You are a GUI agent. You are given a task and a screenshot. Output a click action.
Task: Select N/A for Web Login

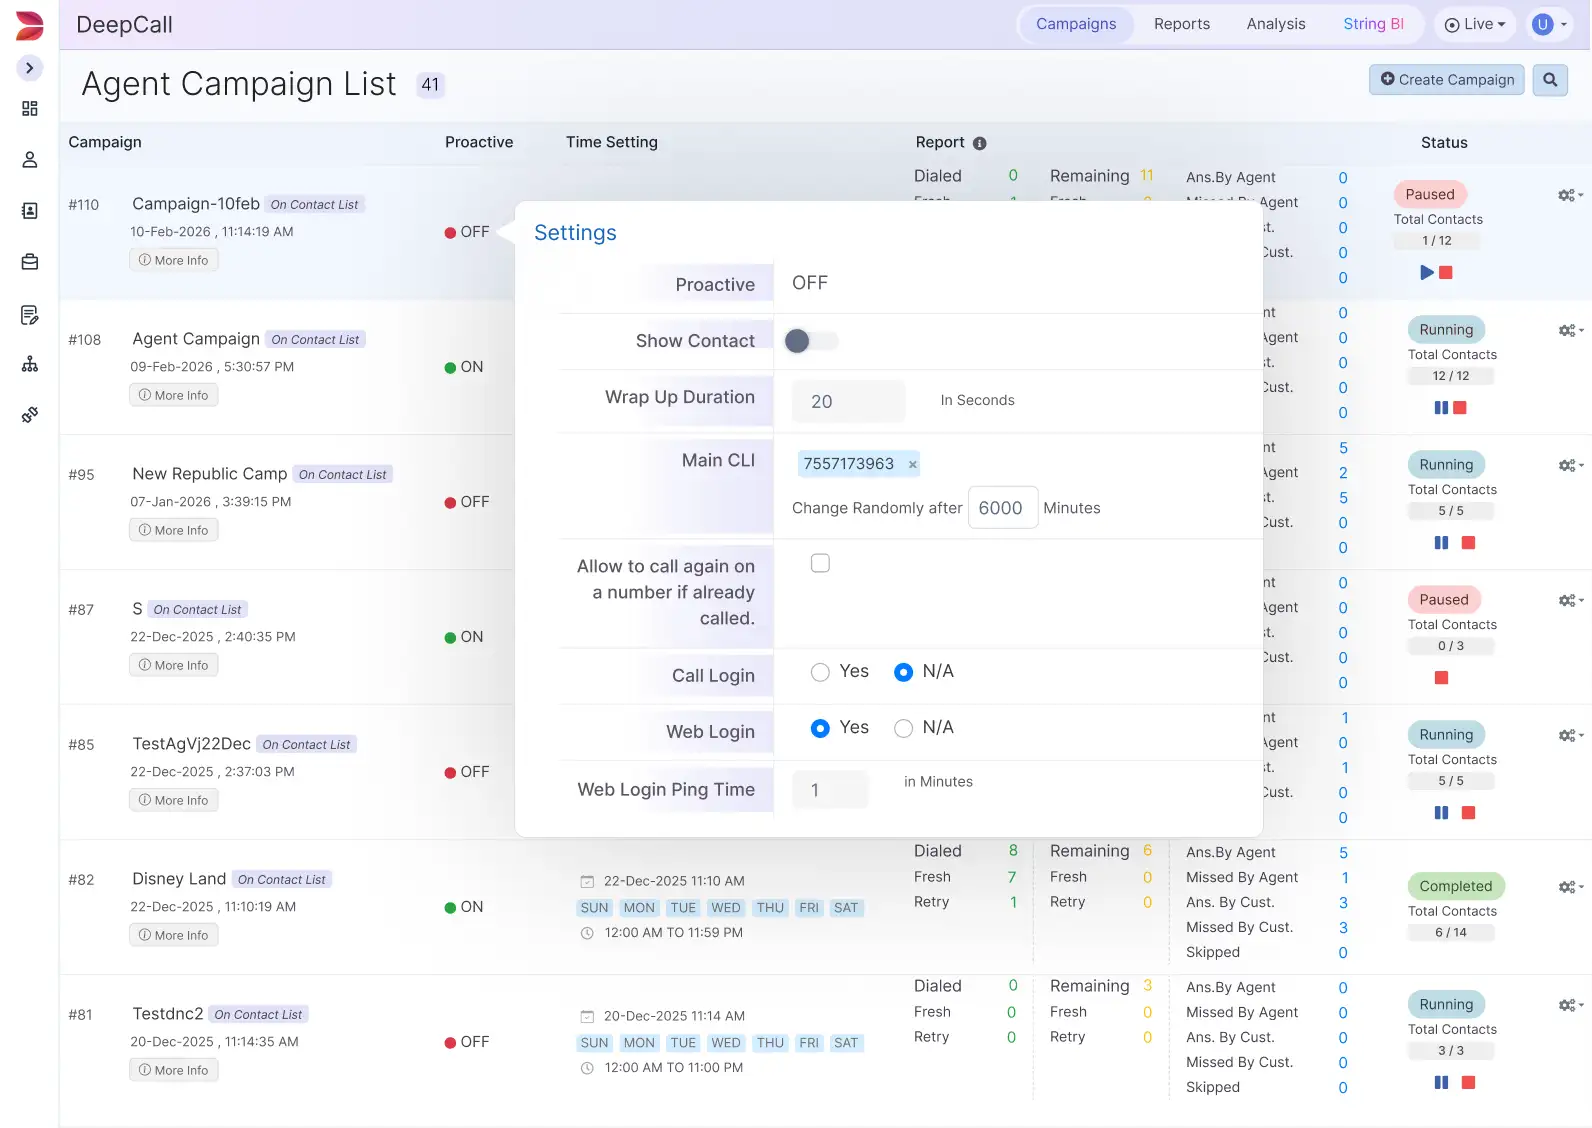pos(903,728)
